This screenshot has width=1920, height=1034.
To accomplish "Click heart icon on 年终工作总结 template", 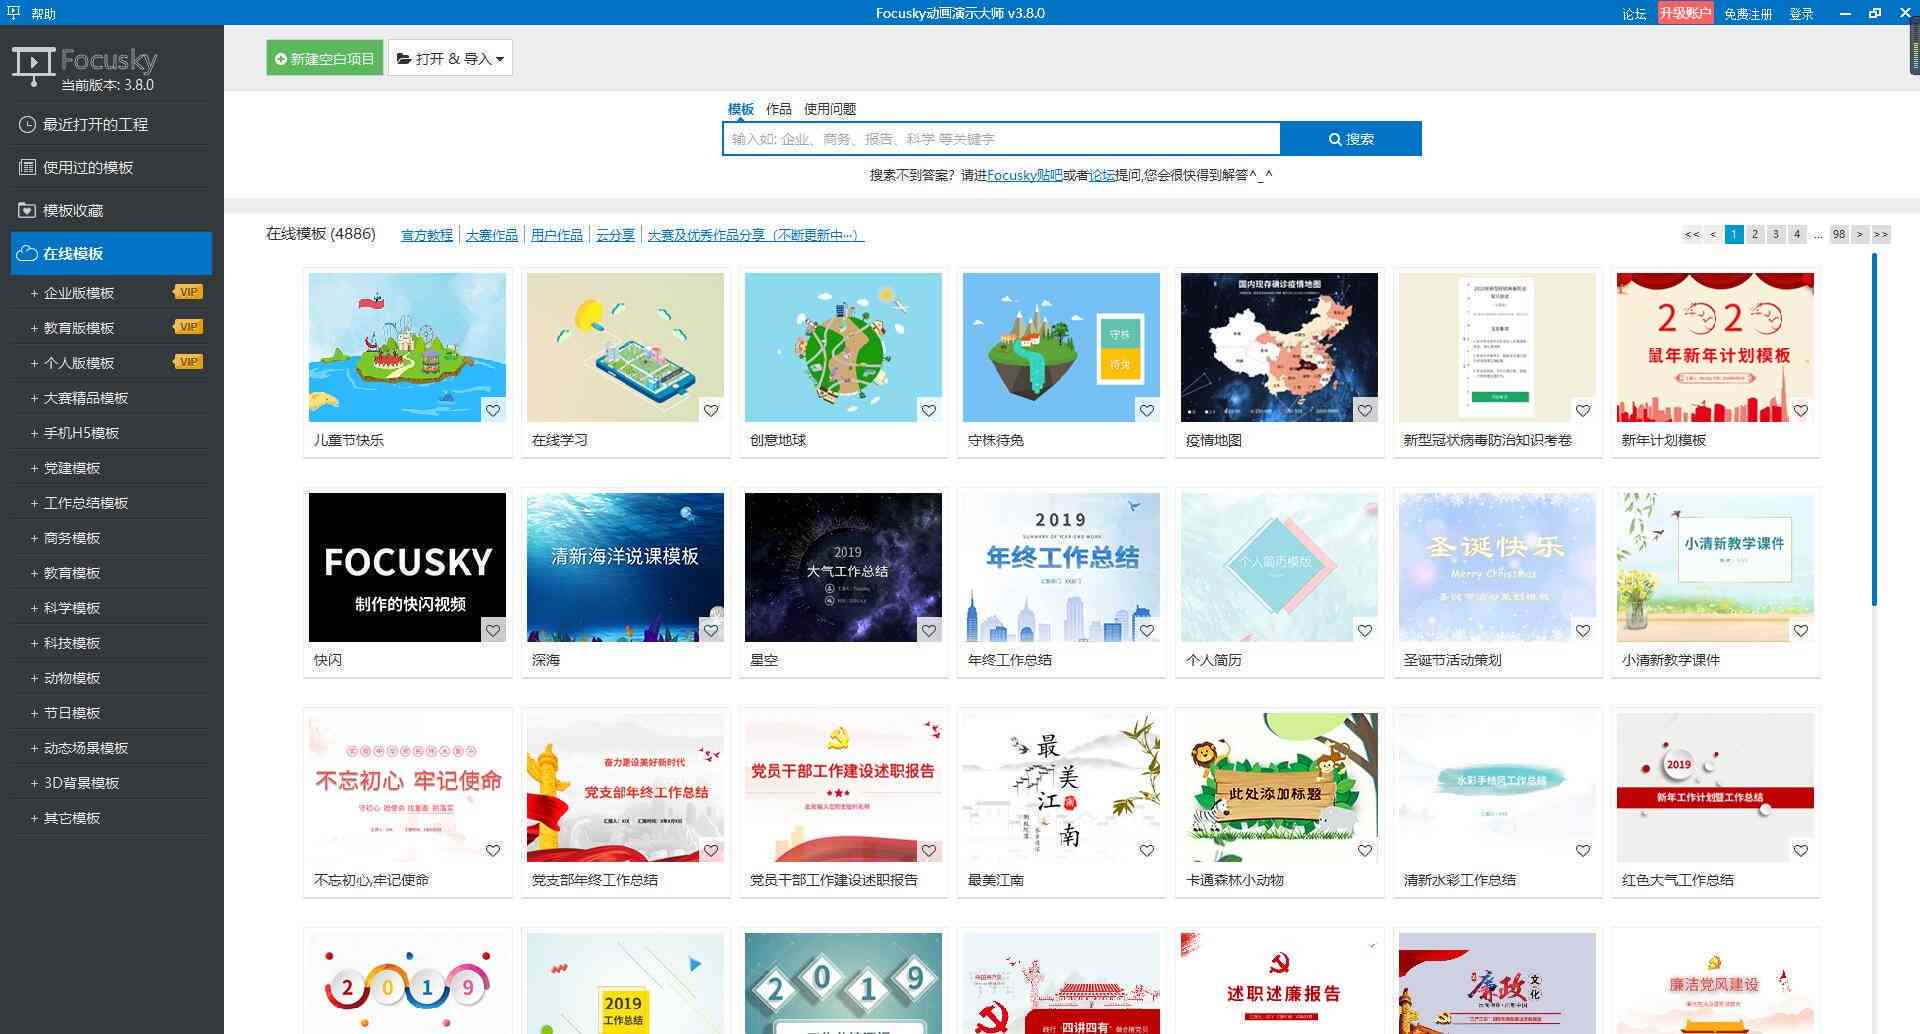I will [x=1147, y=630].
